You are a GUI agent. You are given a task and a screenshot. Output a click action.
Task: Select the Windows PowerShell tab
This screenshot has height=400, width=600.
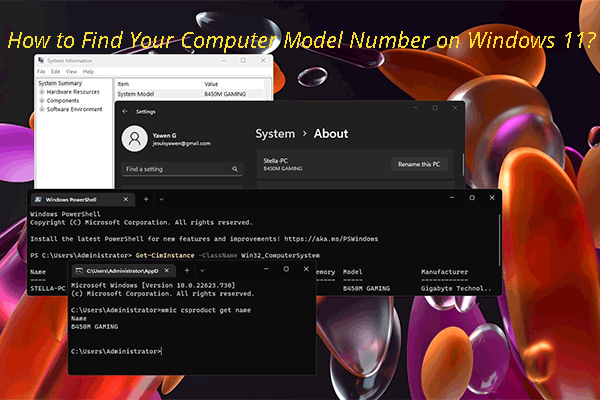pyautogui.click(x=82, y=199)
